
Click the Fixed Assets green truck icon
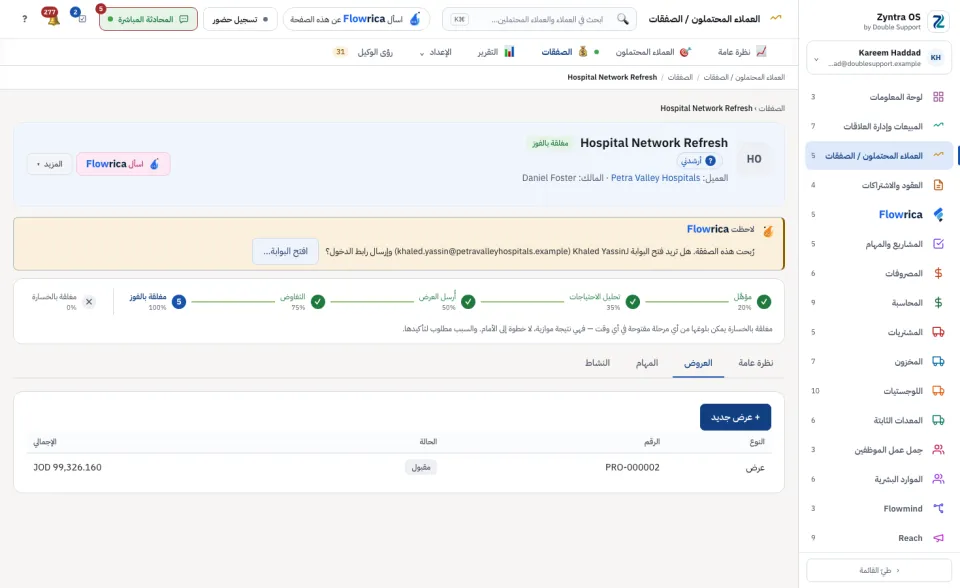coord(938,420)
